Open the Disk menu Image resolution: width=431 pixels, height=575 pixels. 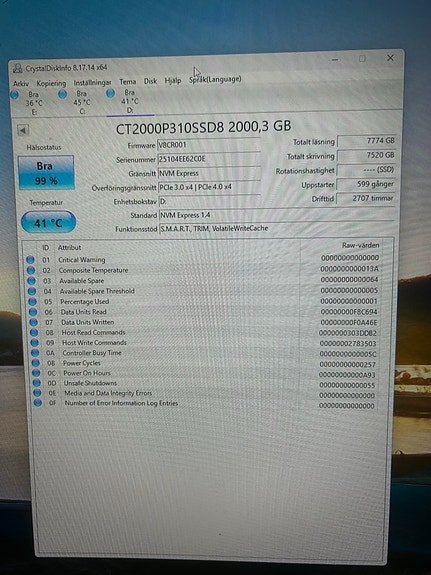(x=150, y=81)
